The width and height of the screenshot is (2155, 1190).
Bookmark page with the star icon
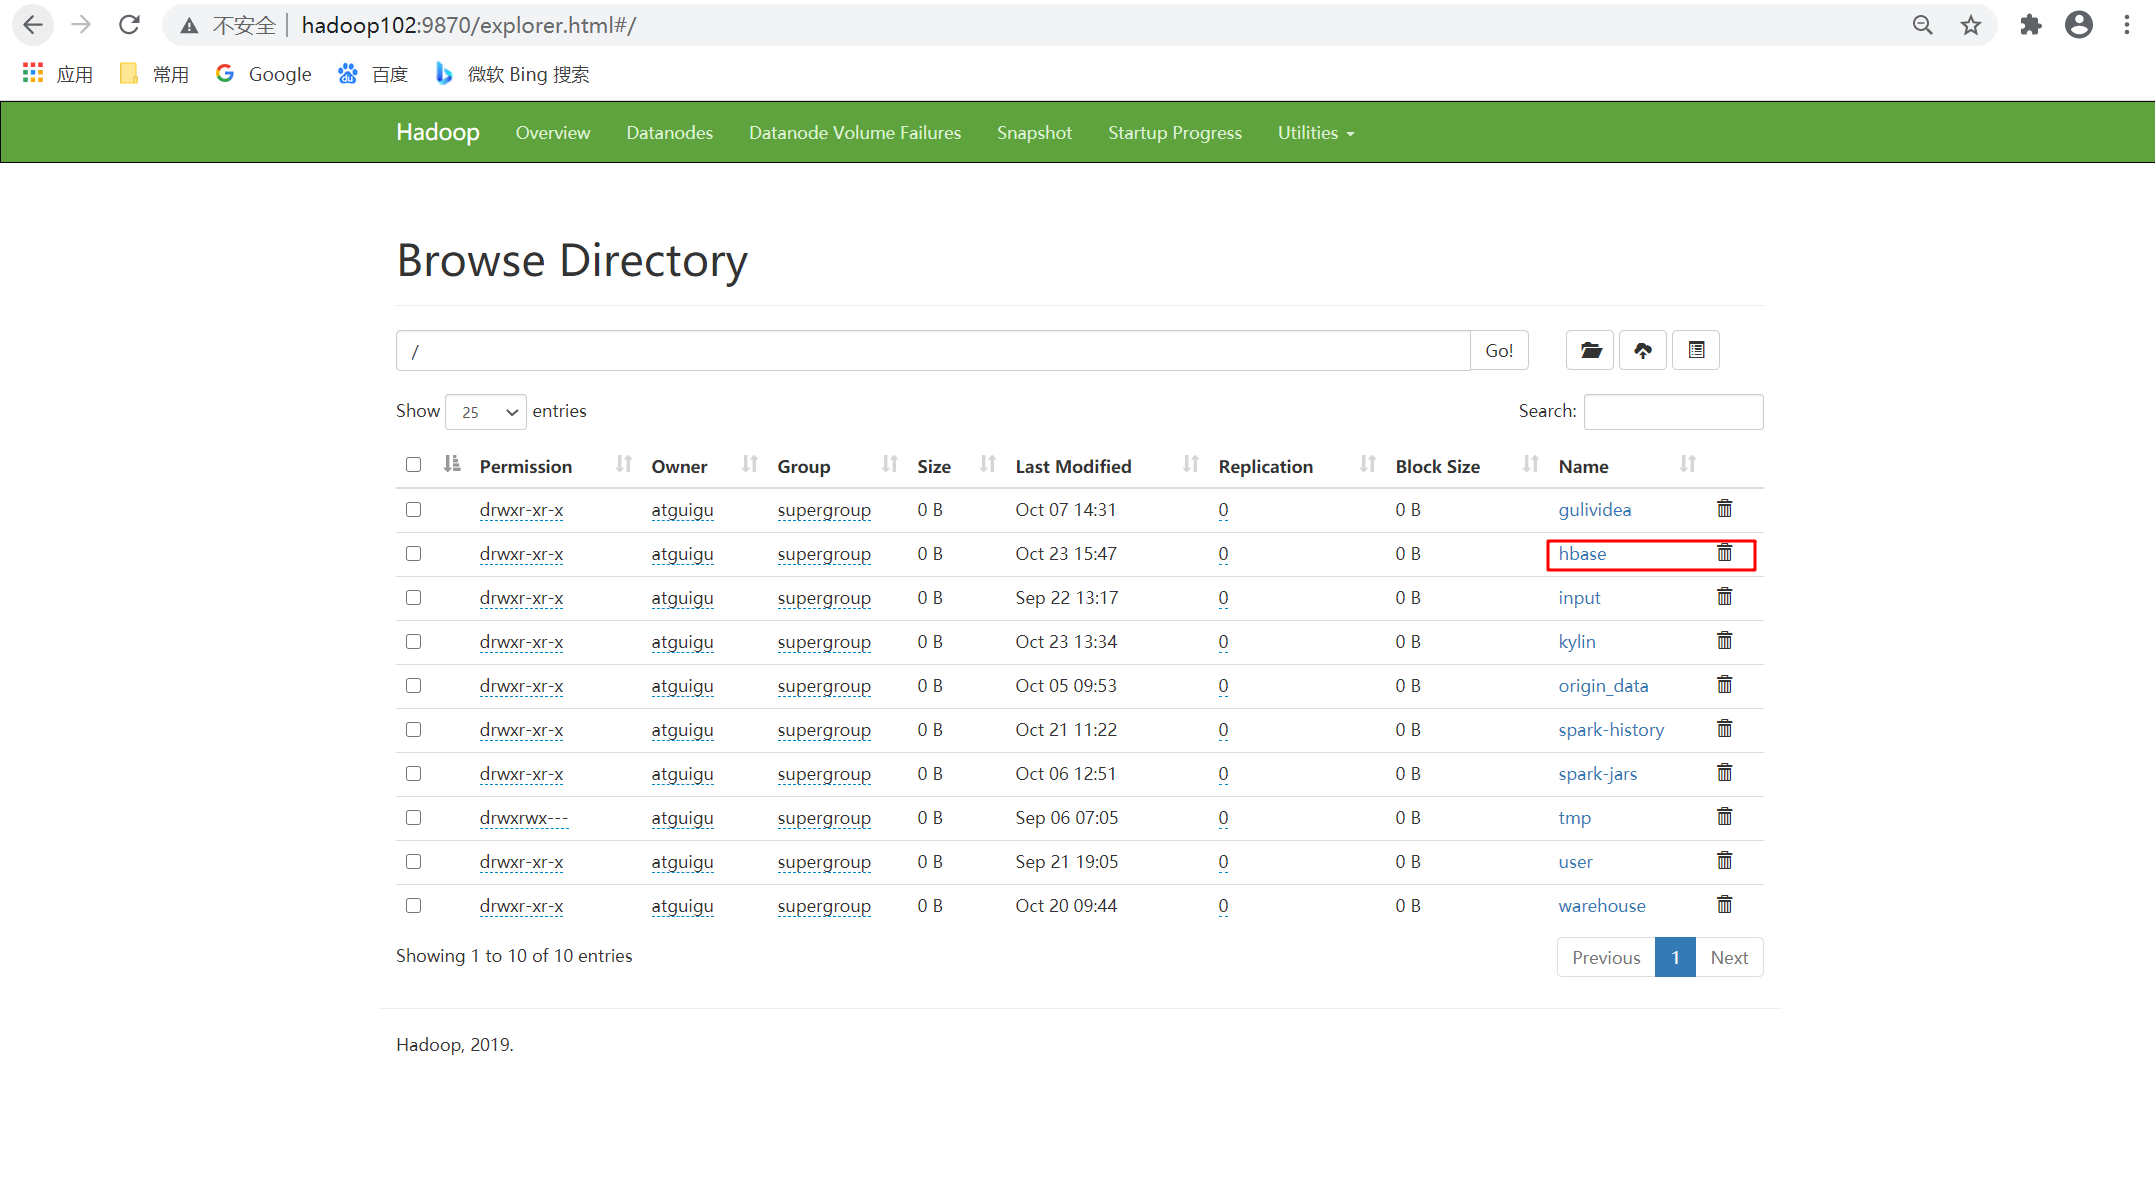click(1970, 25)
